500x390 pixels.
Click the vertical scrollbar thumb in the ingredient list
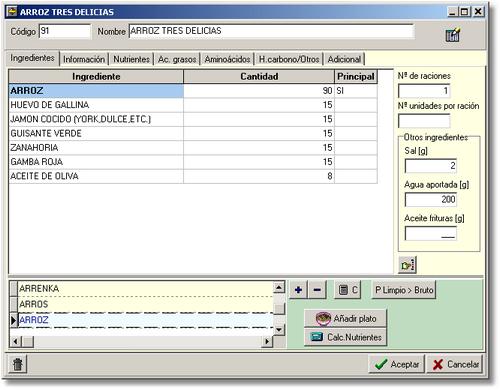tap(279, 309)
